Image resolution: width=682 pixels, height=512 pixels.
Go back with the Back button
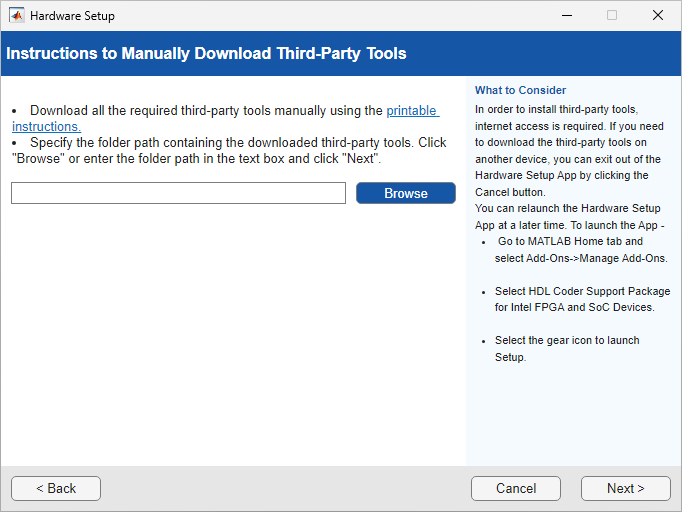coord(56,488)
